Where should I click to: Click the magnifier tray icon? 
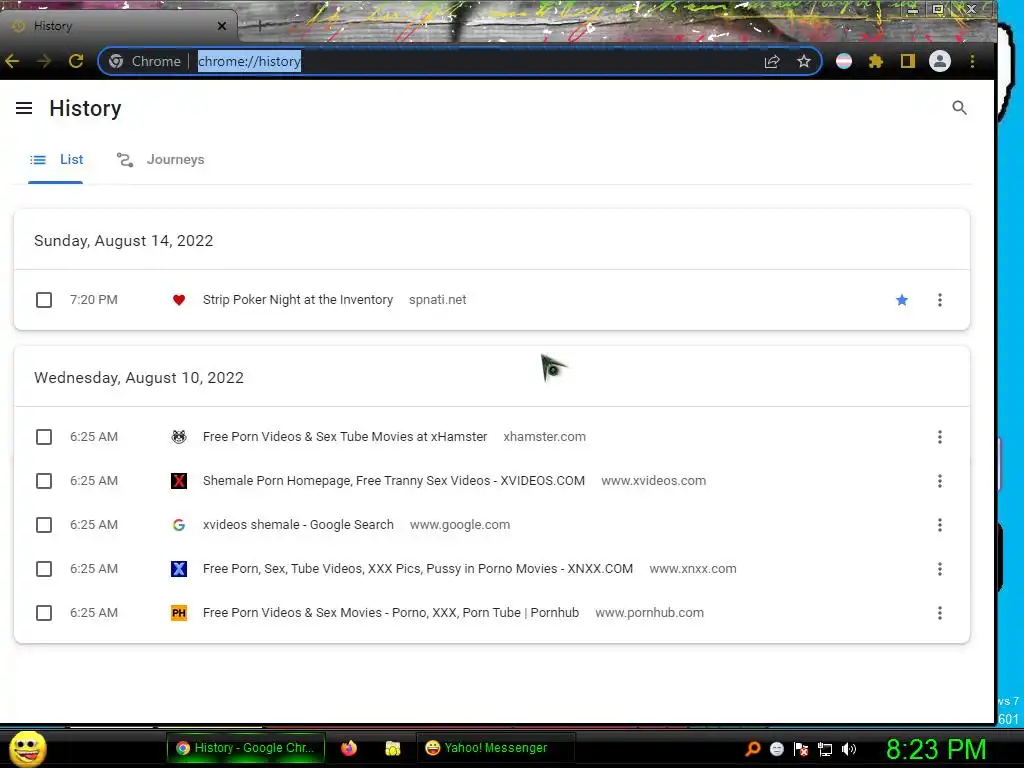752,749
